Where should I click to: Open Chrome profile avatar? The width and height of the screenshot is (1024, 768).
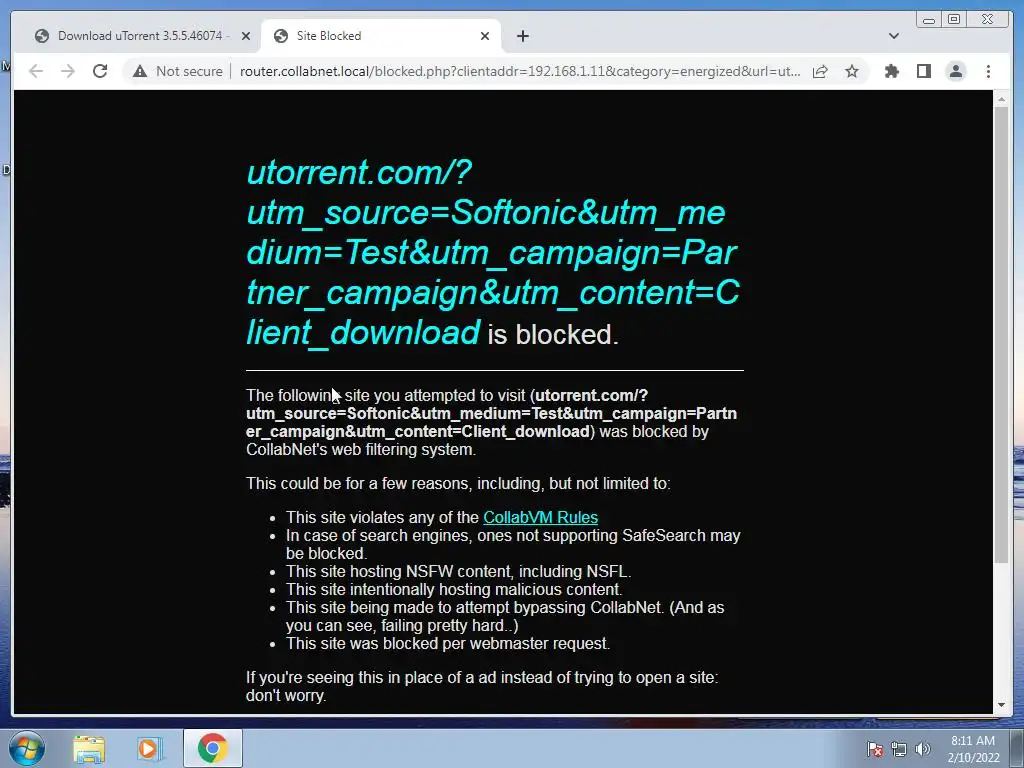955,71
